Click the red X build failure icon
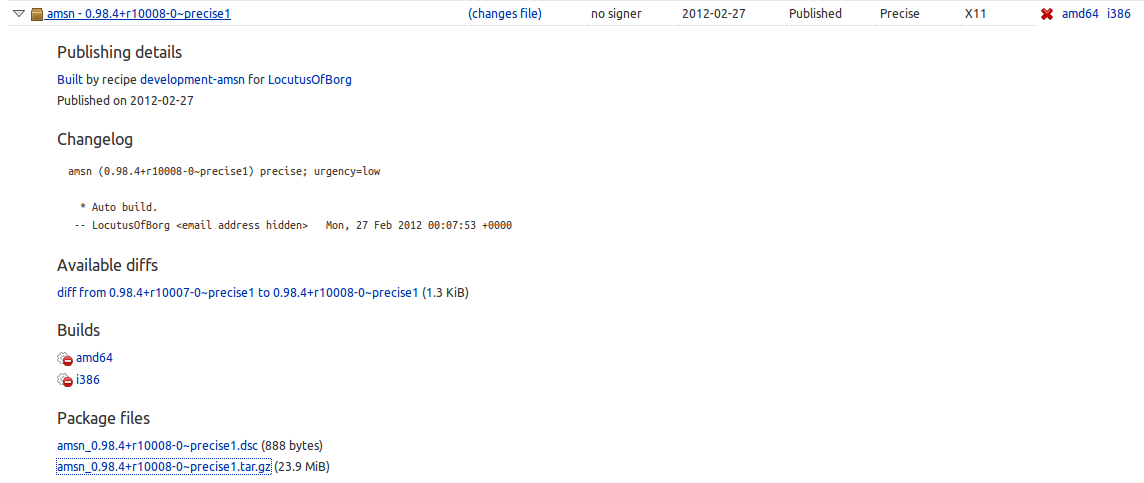The height and width of the screenshot is (483, 1144). (1047, 14)
